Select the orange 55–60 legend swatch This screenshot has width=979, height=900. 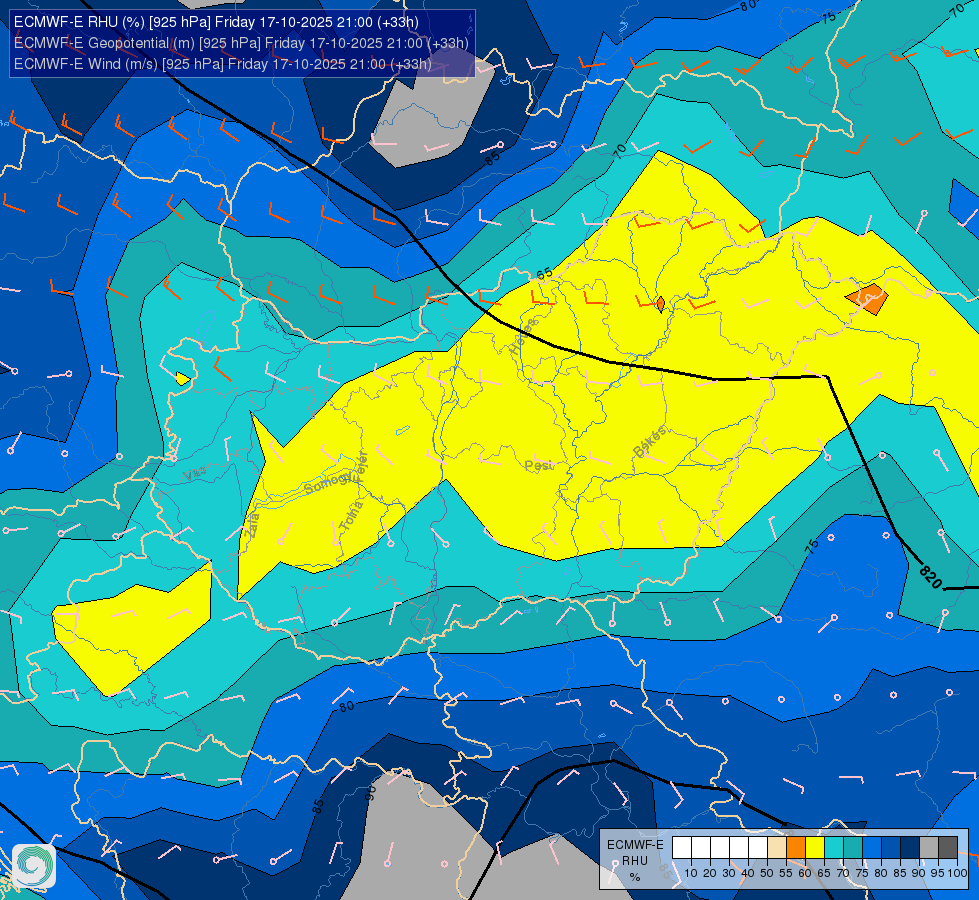pos(796,847)
